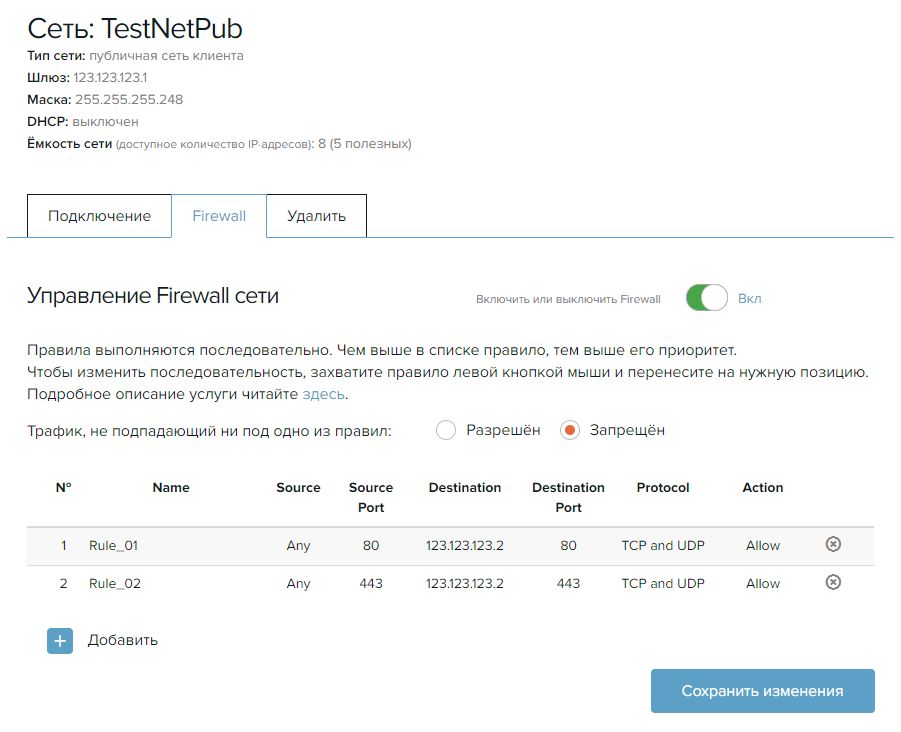Viewport: 901px width, 732px height.
Task: Click the Source Port column header
Action: pos(371,497)
